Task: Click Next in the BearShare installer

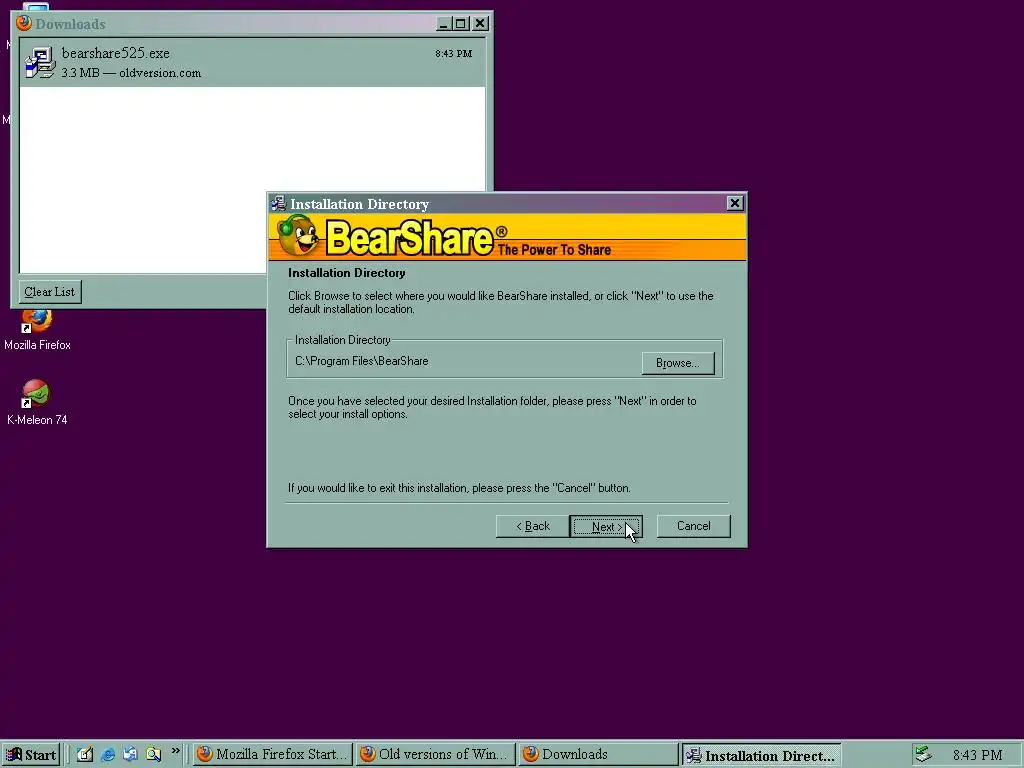Action: click(605, 526)
